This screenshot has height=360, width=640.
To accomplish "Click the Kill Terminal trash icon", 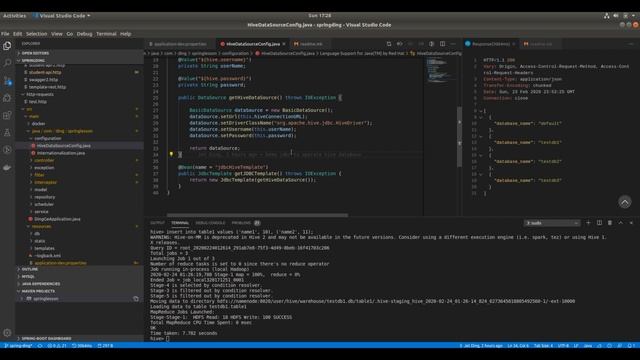I will [610, 223].
